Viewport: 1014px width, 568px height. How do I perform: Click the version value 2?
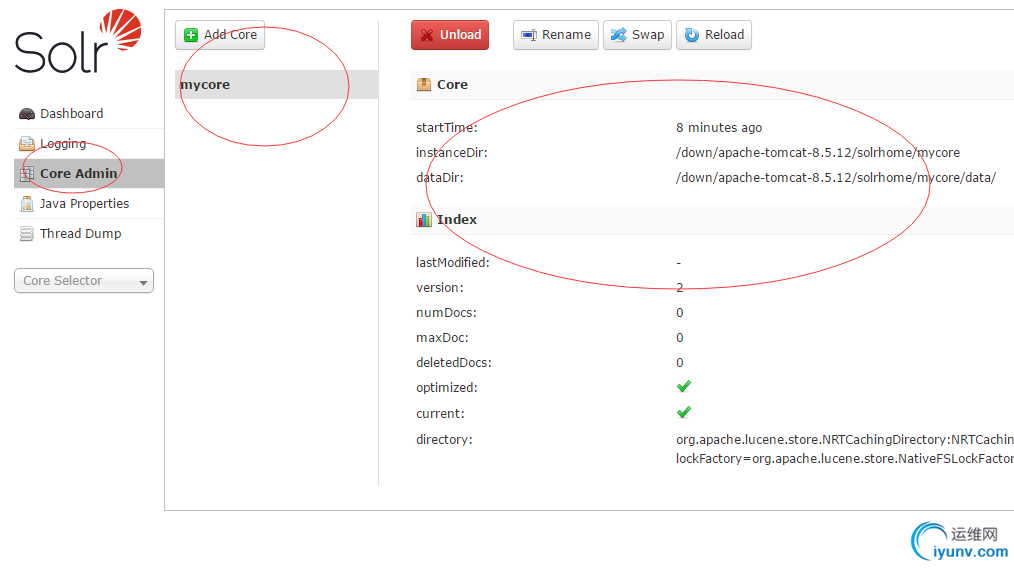680,288
